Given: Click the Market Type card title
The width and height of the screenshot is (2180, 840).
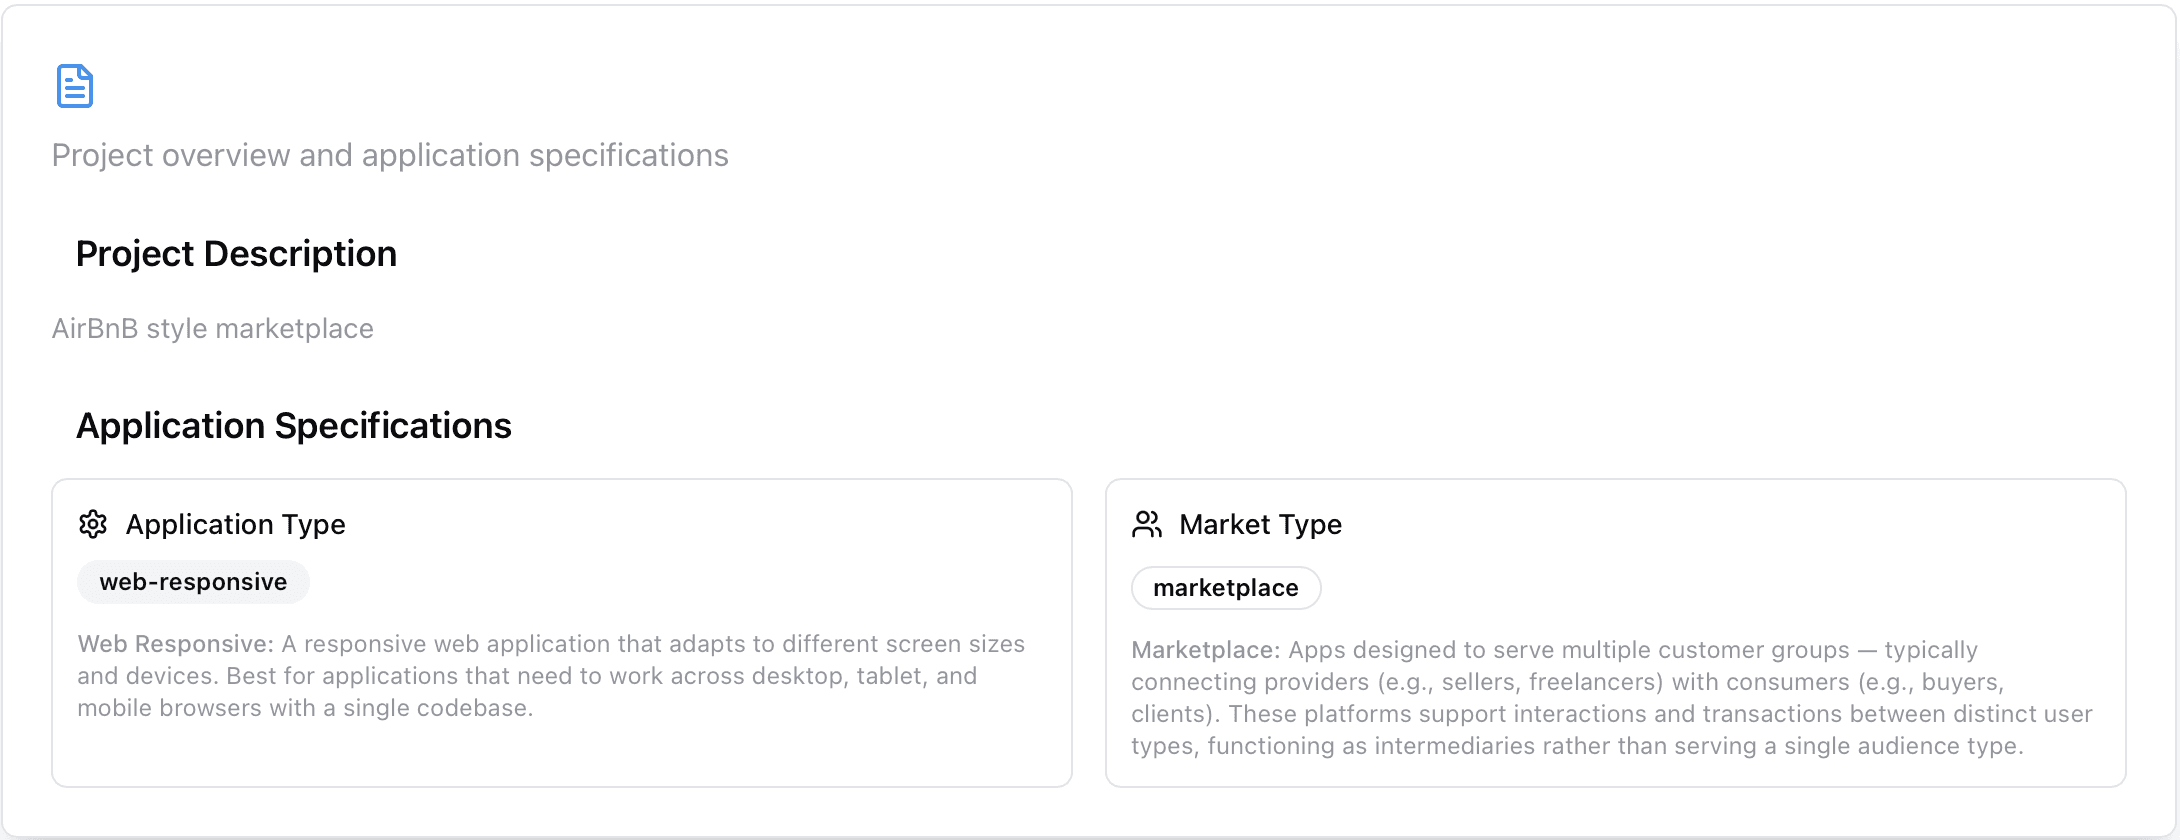Looking at the screenshot, I should click(1260, 524).
